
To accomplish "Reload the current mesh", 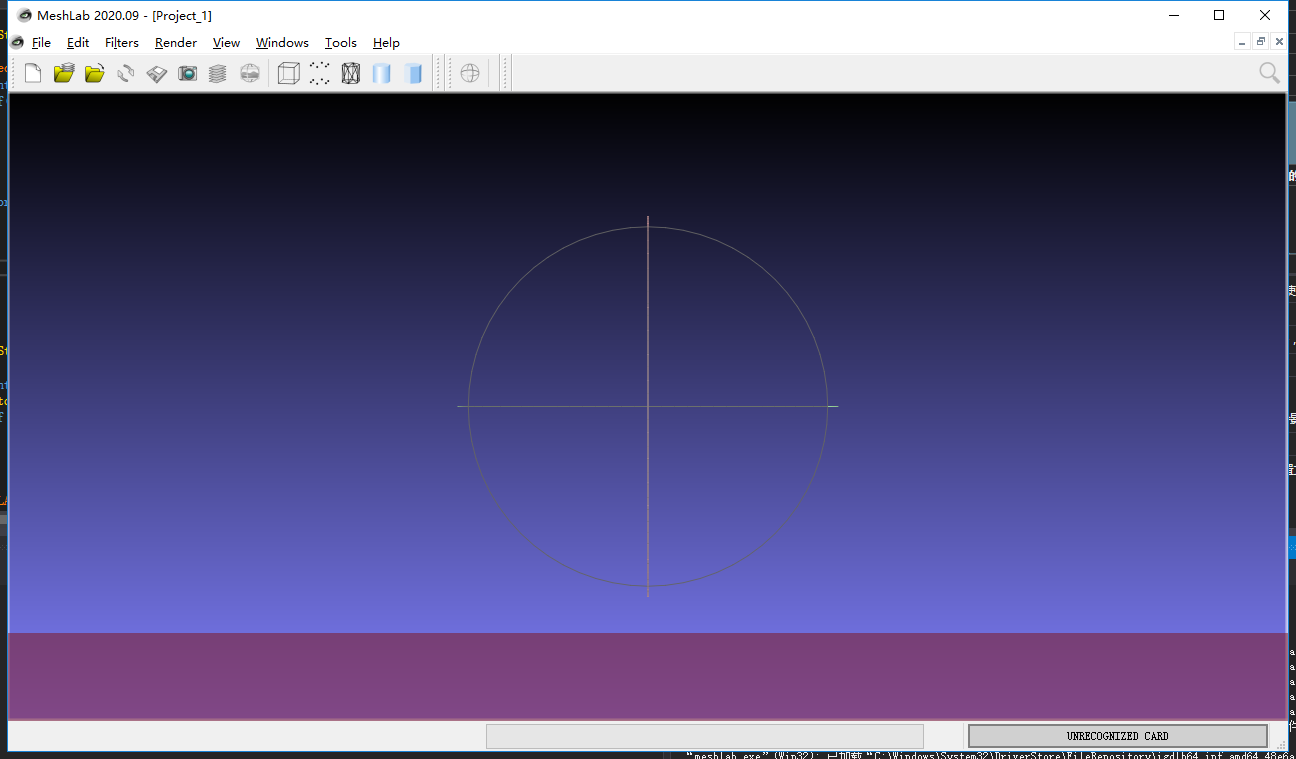I will click(x=125, y=72).
